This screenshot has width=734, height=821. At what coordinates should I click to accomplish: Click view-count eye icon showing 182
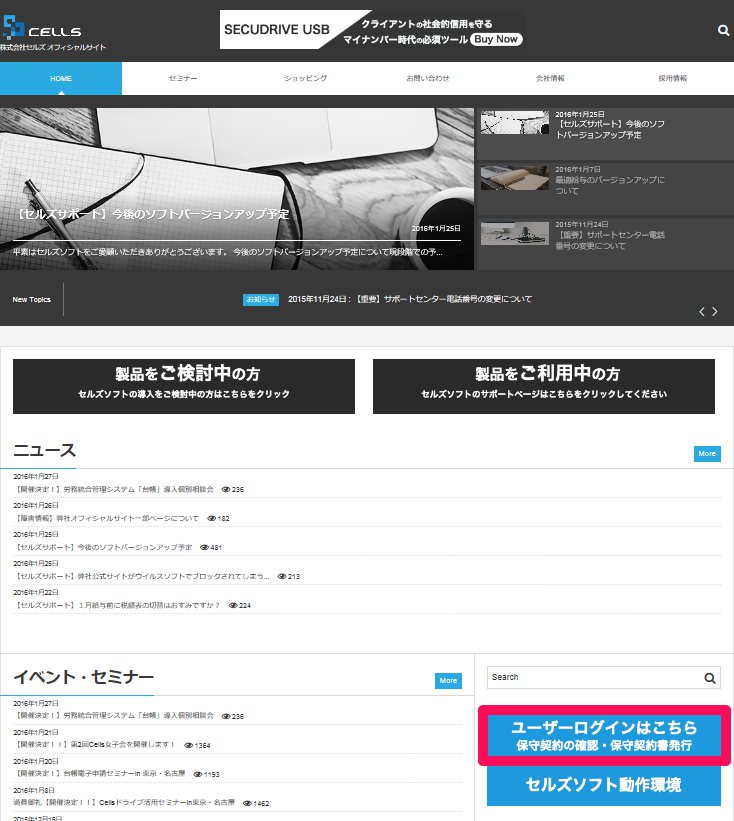pyautogui.click(x=212, y=518)
